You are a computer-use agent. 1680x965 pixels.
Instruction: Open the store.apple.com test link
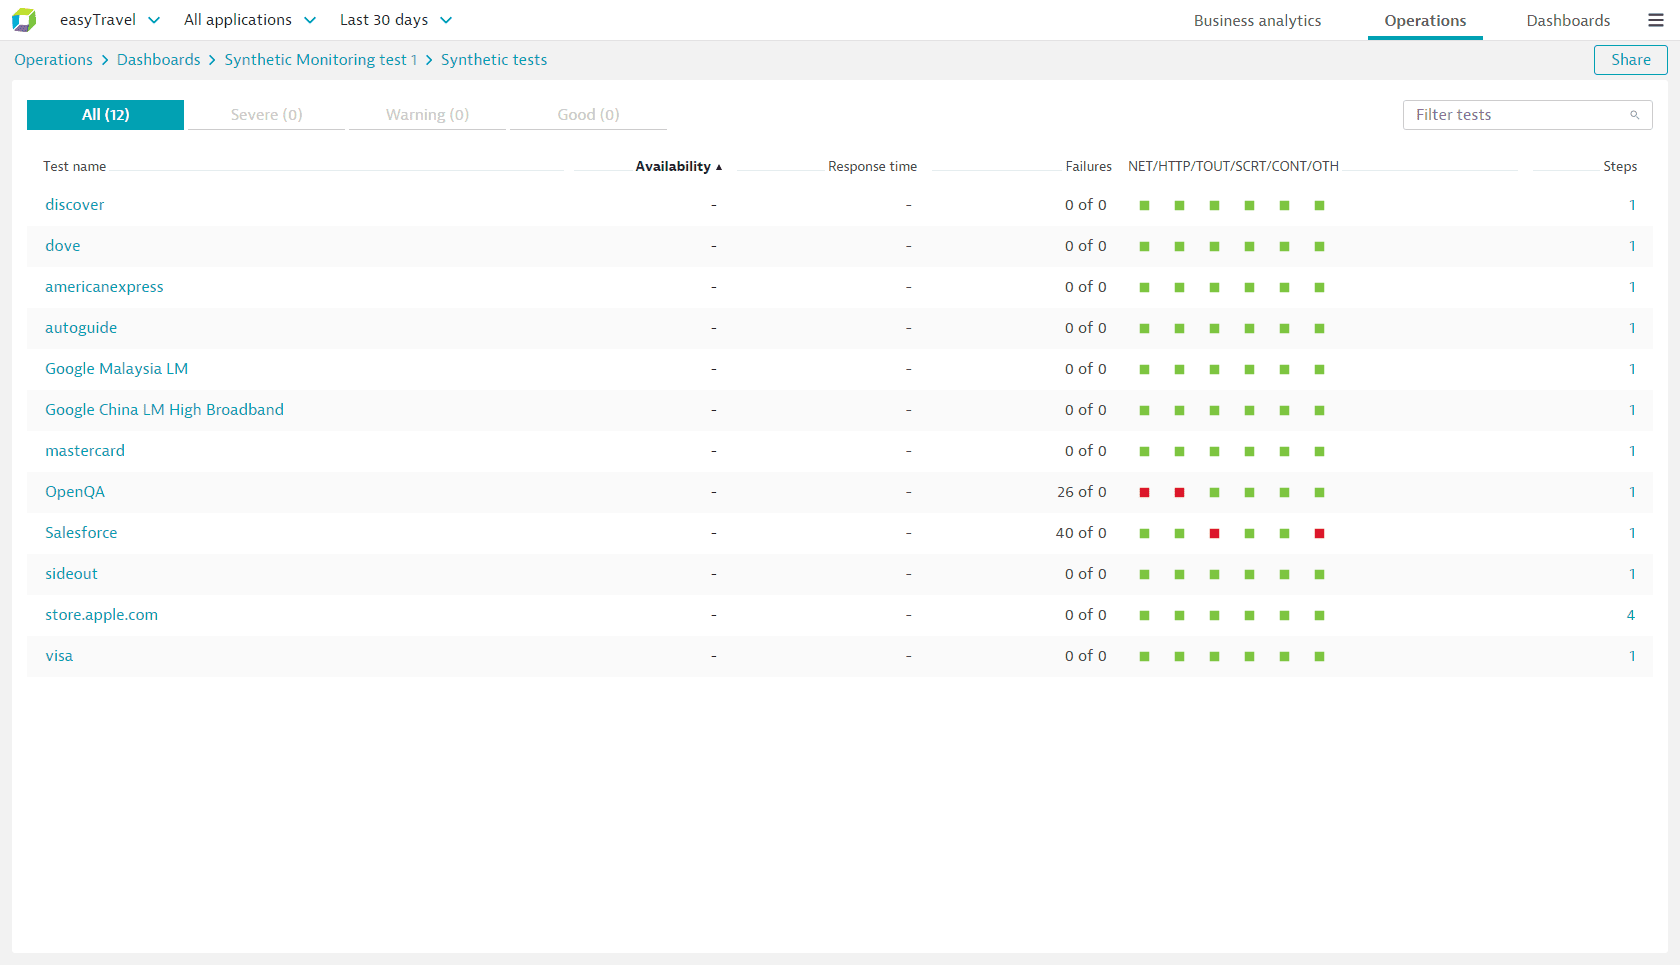tap(101, 615)
